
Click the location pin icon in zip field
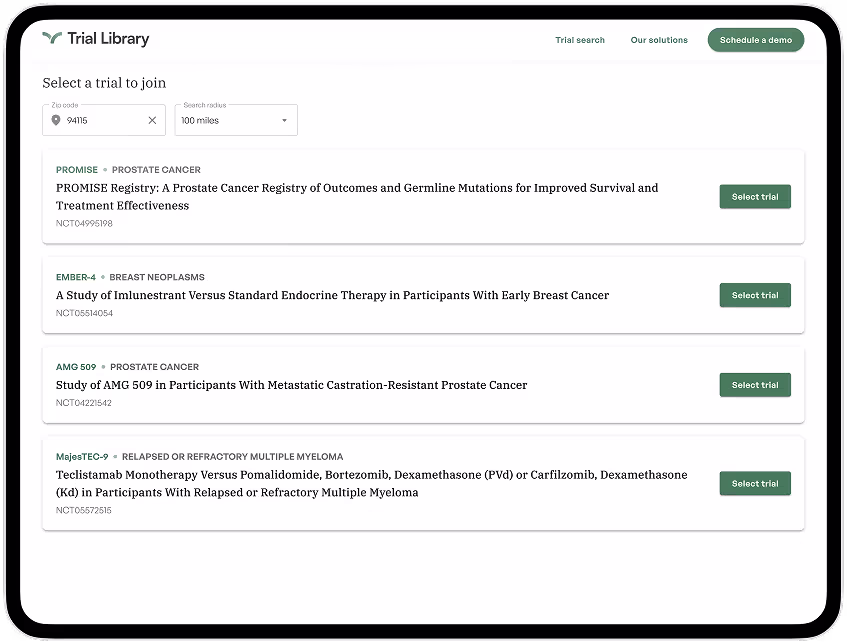click(56, 120)
